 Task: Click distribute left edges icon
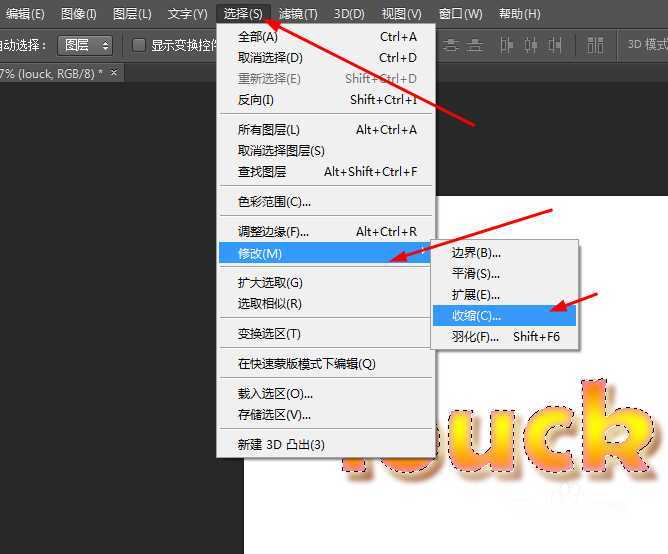click(507, 45)
